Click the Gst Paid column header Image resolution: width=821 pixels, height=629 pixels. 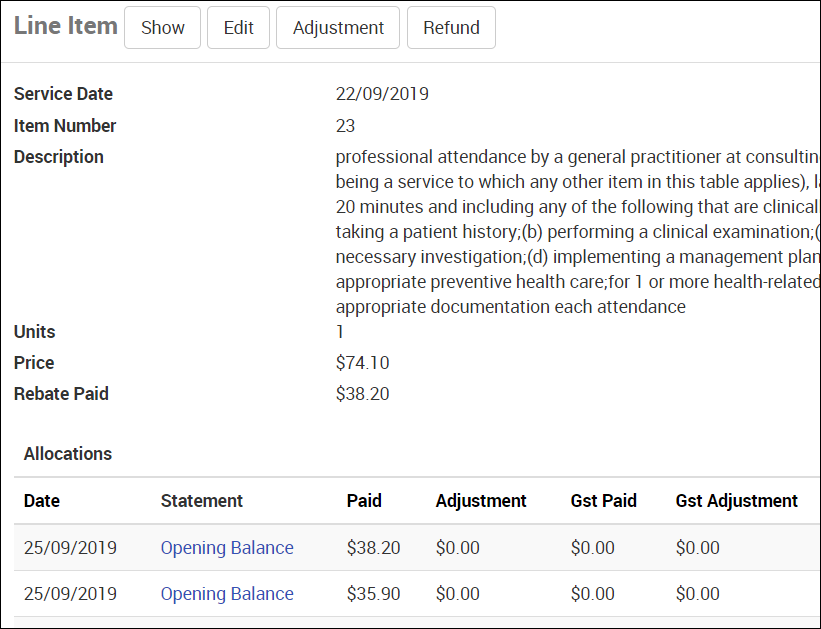(604, 501)
